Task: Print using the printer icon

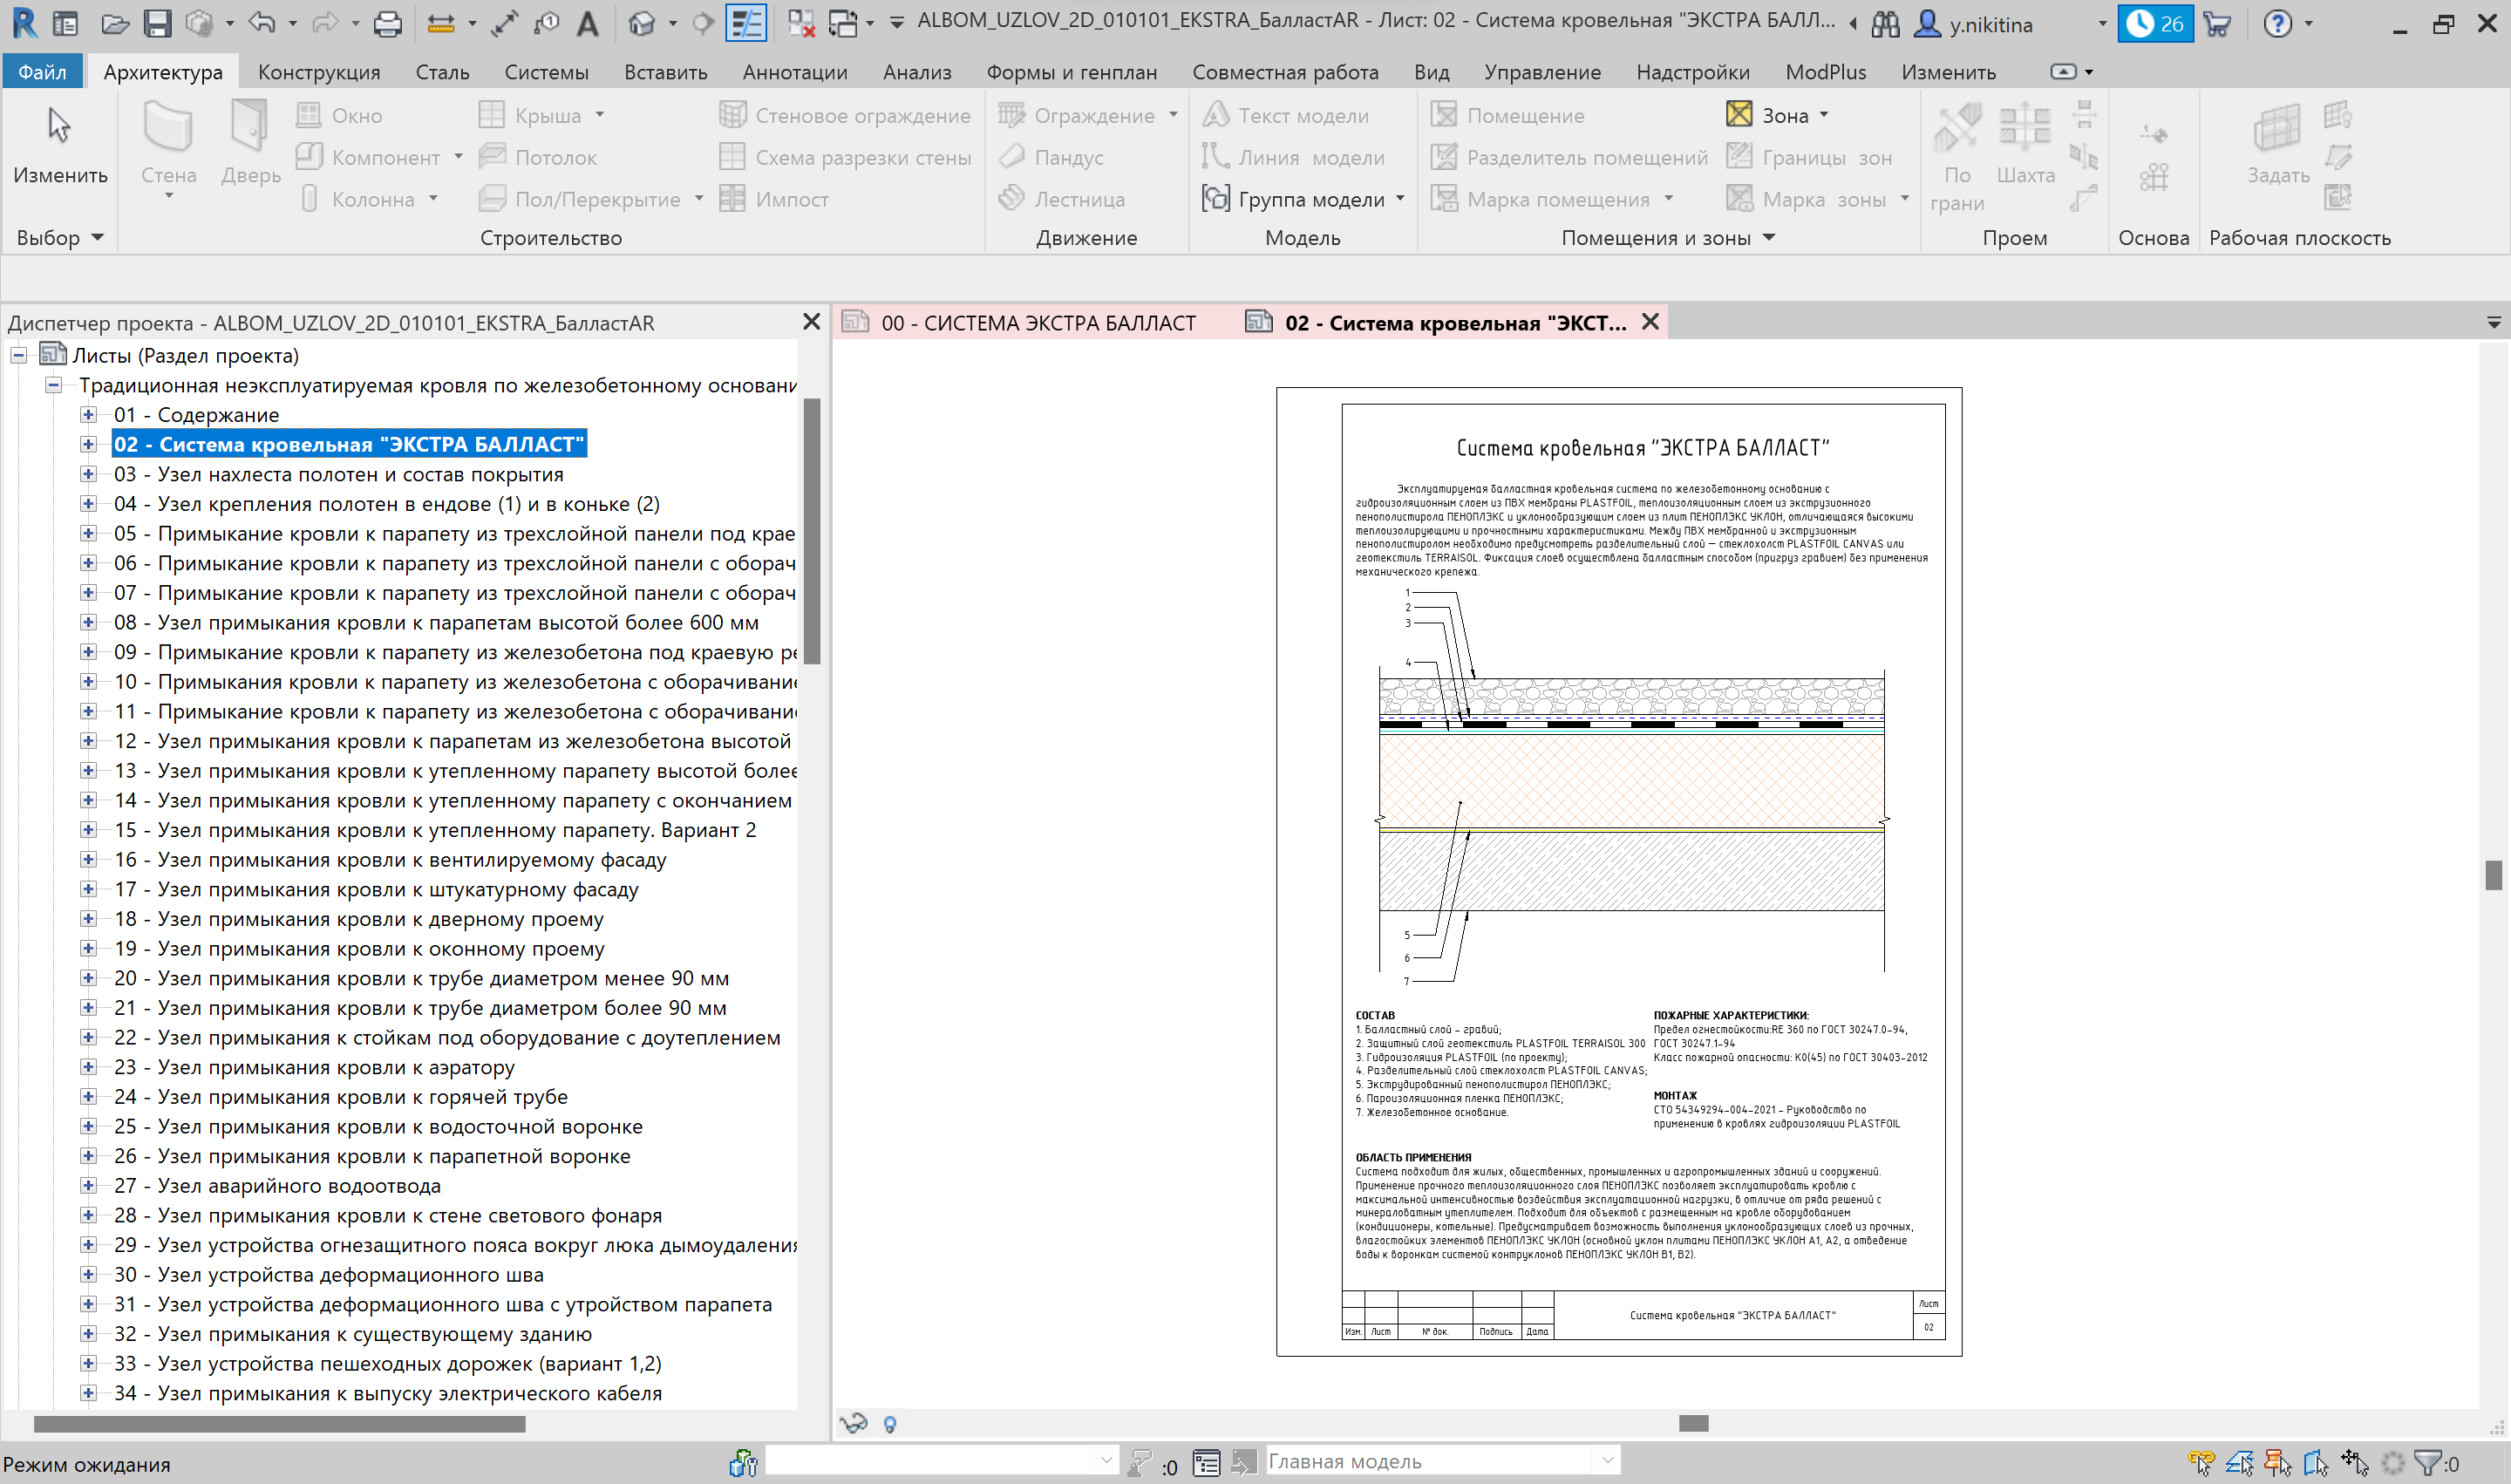Action: (387, 23)
